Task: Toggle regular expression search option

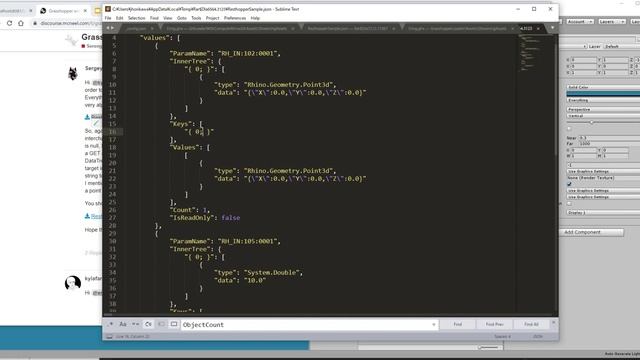Action: [111, 324]
